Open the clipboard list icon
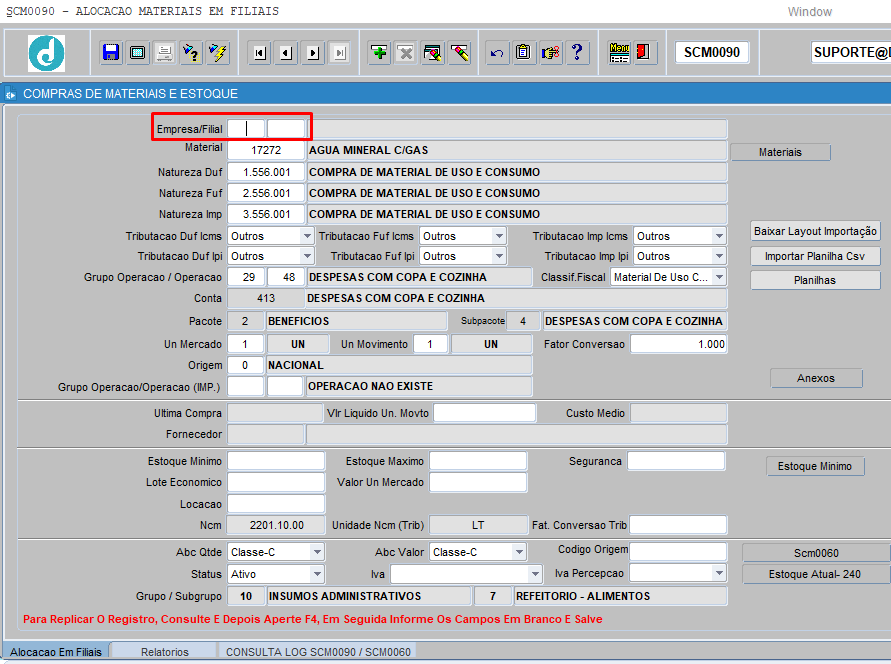This screenshot has width=891, height=664. tap(523, 53)
